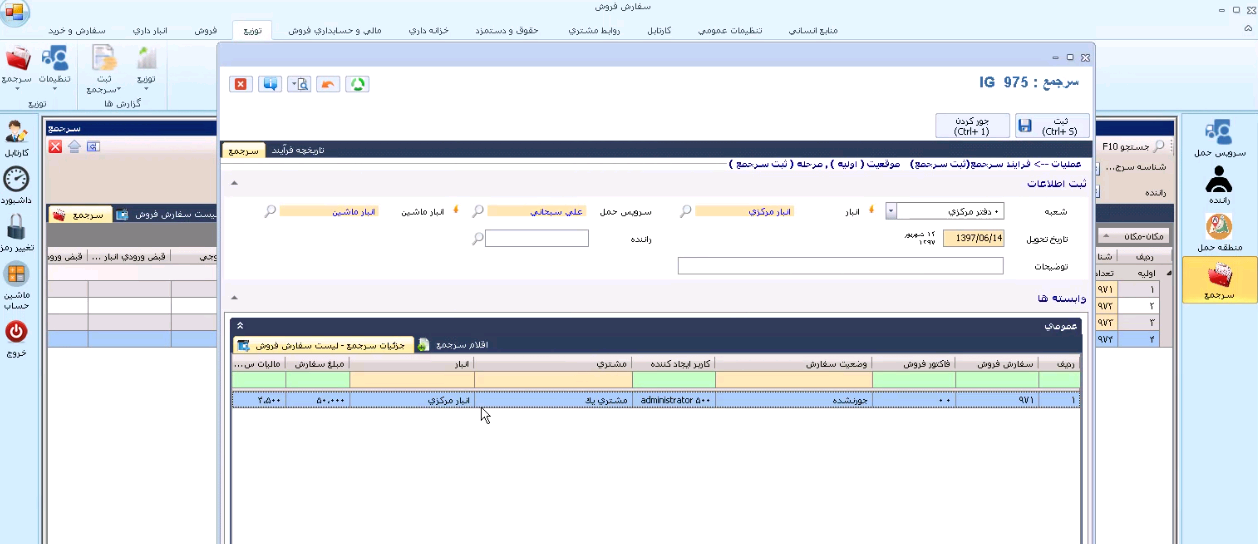Collapse the ثبت اطلاعات section
This screenshot has height=544, width=1258.
click(x=234, y=183)
